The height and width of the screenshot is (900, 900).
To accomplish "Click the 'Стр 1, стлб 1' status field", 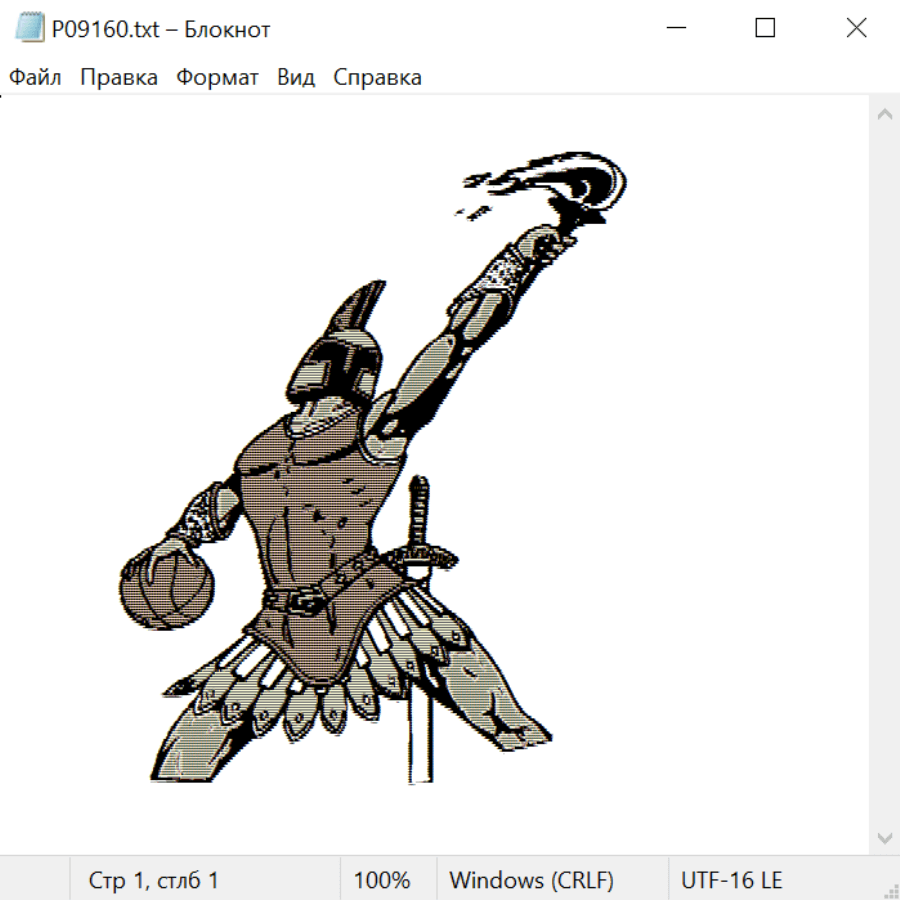I will (x=154, y=880).
